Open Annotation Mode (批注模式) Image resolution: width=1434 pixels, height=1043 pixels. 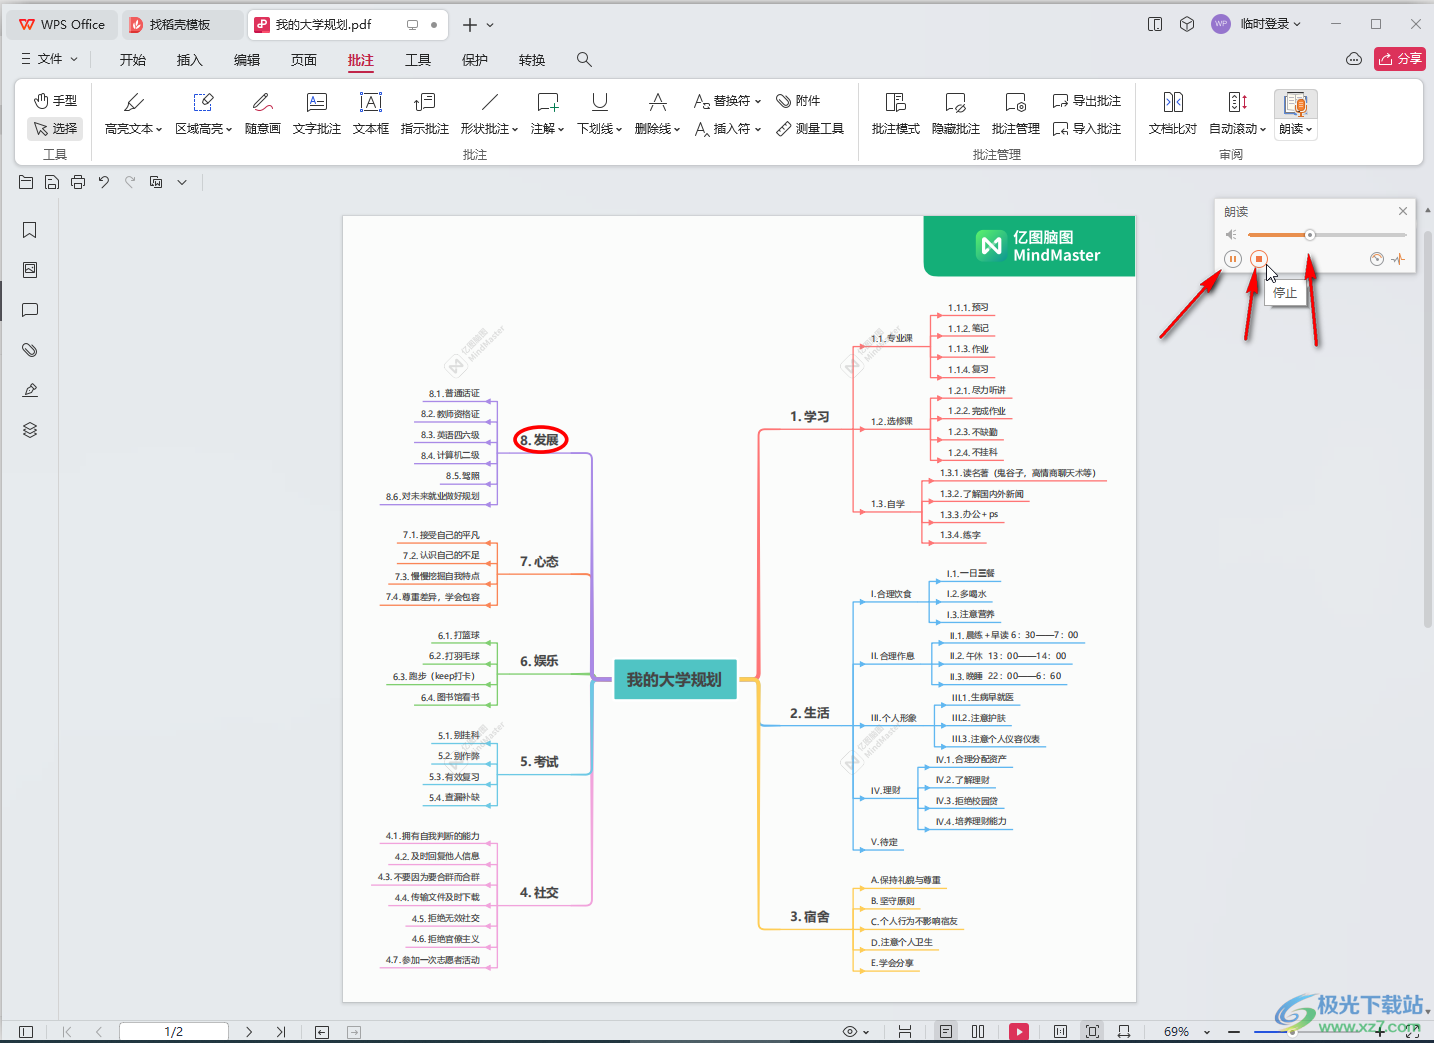(895, 114)
